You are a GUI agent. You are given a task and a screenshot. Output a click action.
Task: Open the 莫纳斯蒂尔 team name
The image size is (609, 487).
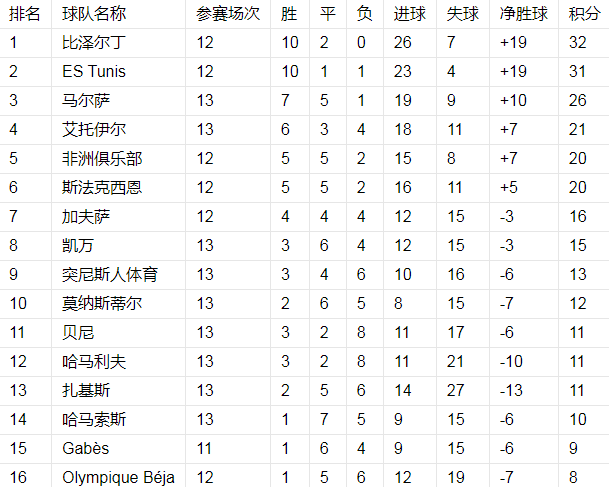102,304
